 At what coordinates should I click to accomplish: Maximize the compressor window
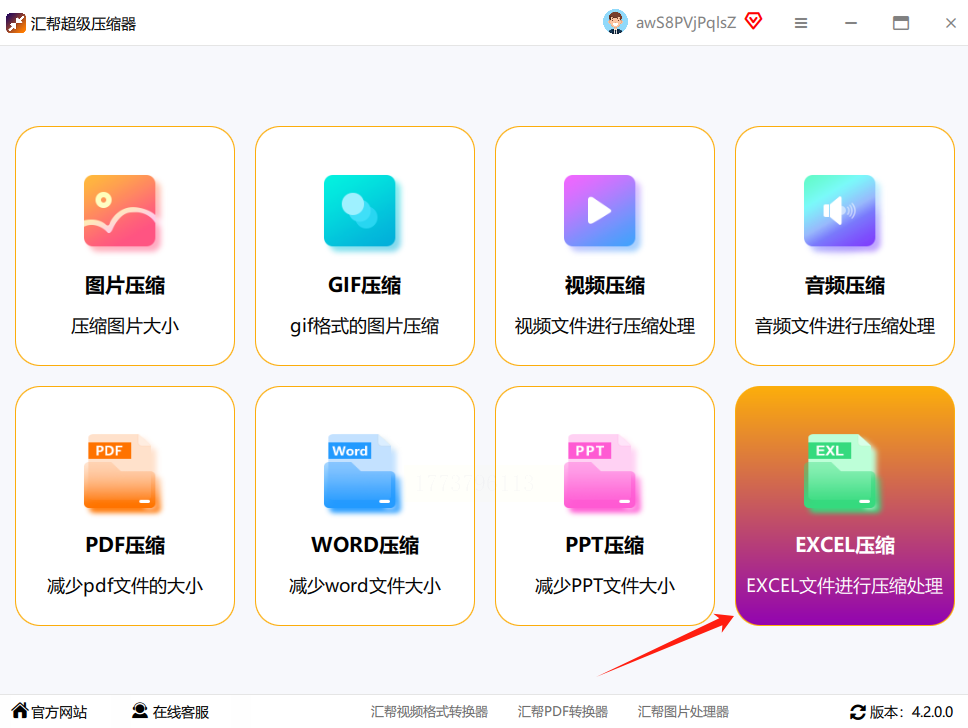click(901, 23)
